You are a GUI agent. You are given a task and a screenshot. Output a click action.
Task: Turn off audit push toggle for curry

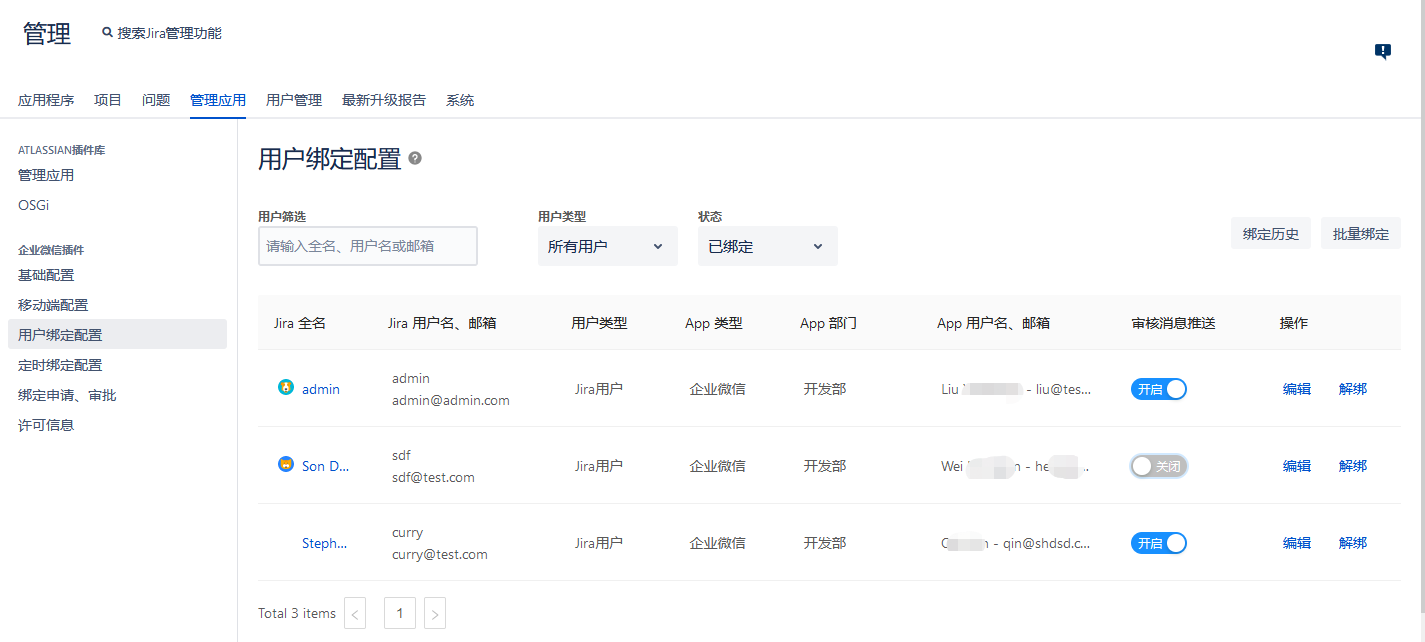1159,543
